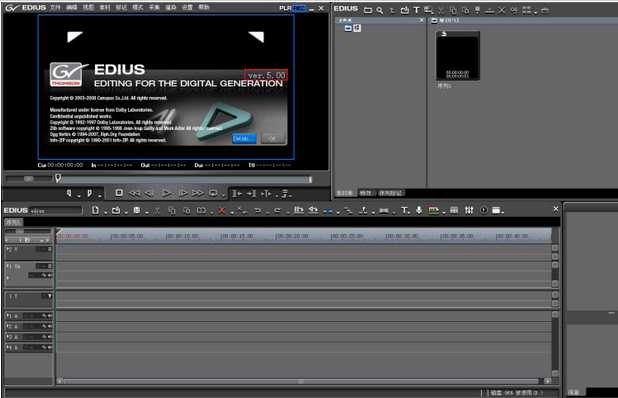Image resolution: width=618 pixels, height=398 pixels.
Task: Switch to the first tab below the bin panel
Action: (344, 193)
